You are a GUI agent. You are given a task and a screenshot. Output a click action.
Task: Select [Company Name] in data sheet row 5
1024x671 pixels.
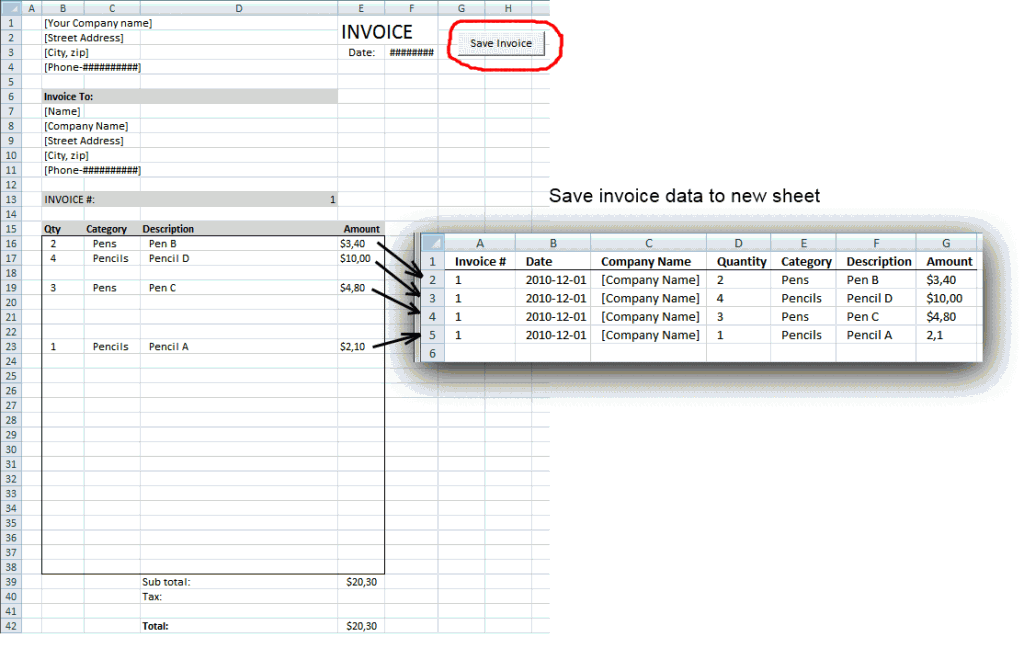650,335
